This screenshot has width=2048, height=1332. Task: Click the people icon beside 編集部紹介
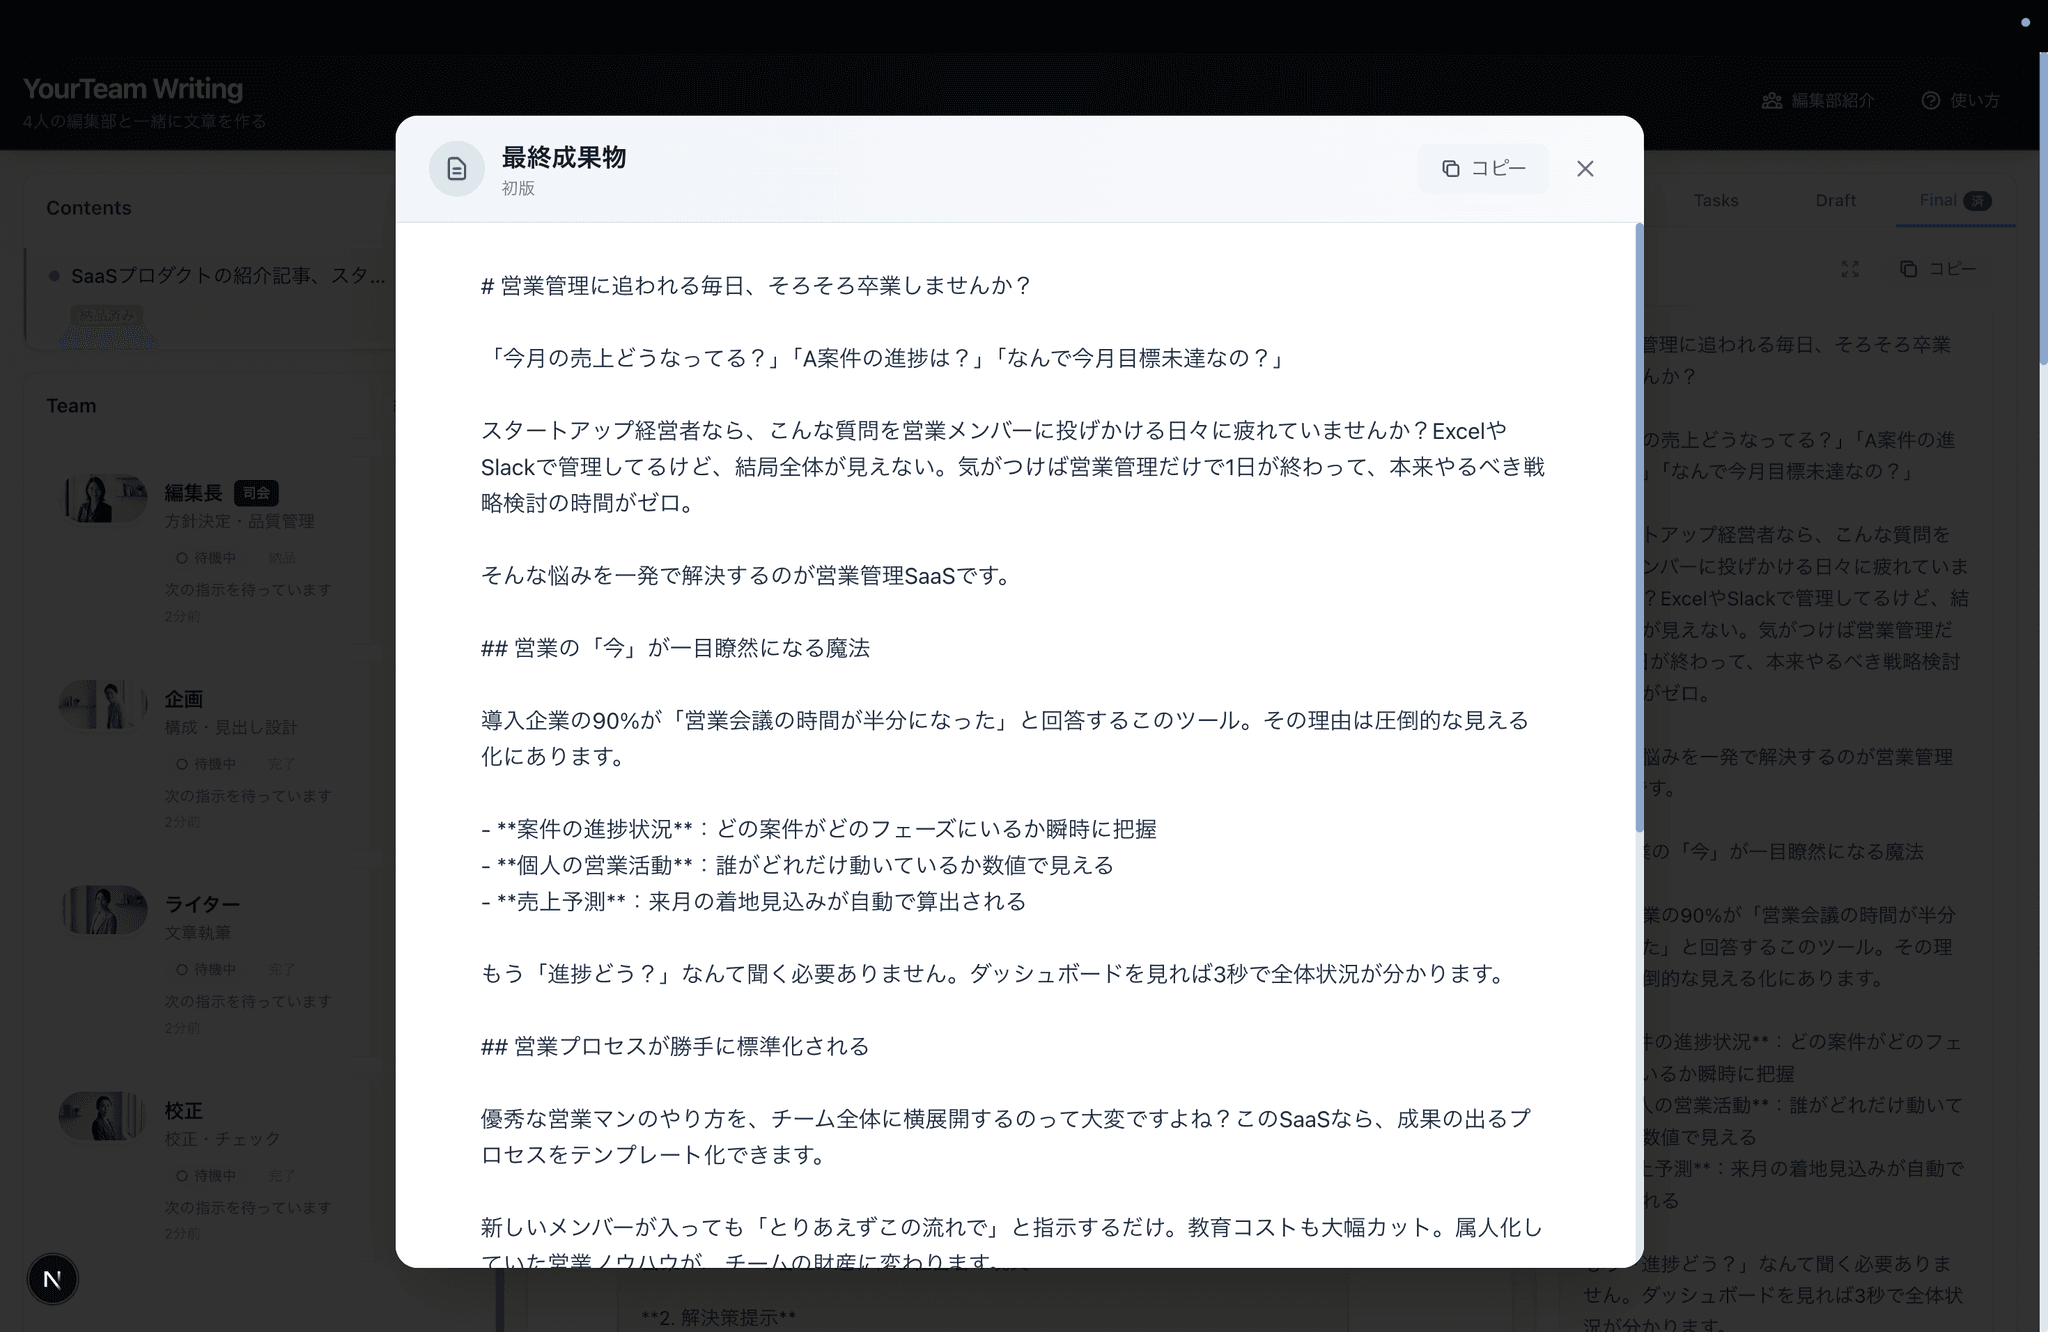tap(1772, 100)
